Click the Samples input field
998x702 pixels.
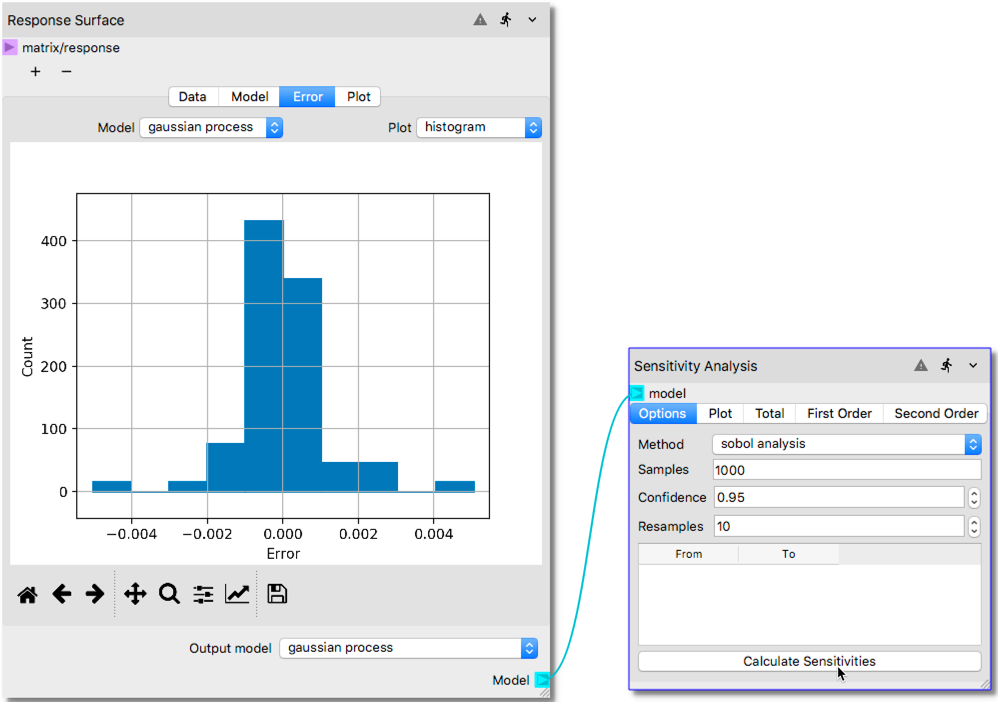click(846, 470)
